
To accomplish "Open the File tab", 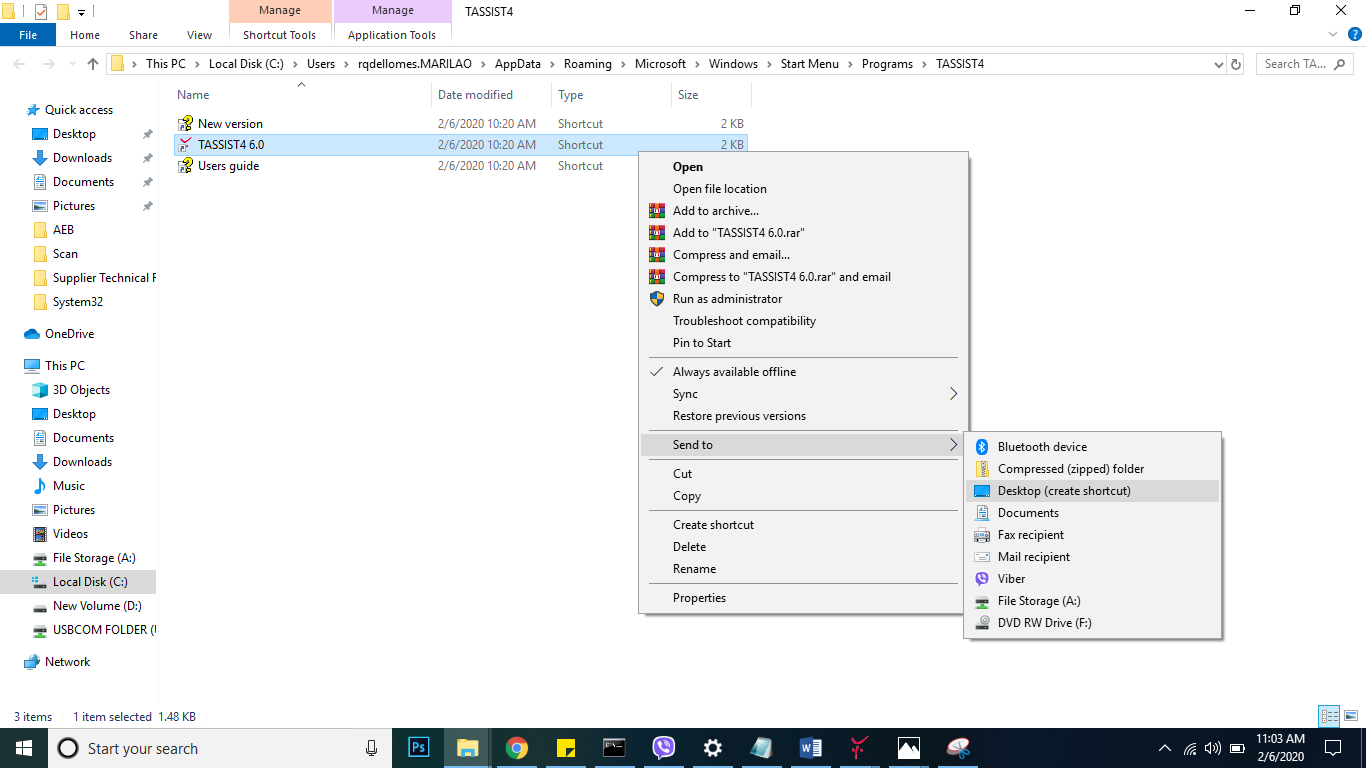I will click(x=28, y=35).
